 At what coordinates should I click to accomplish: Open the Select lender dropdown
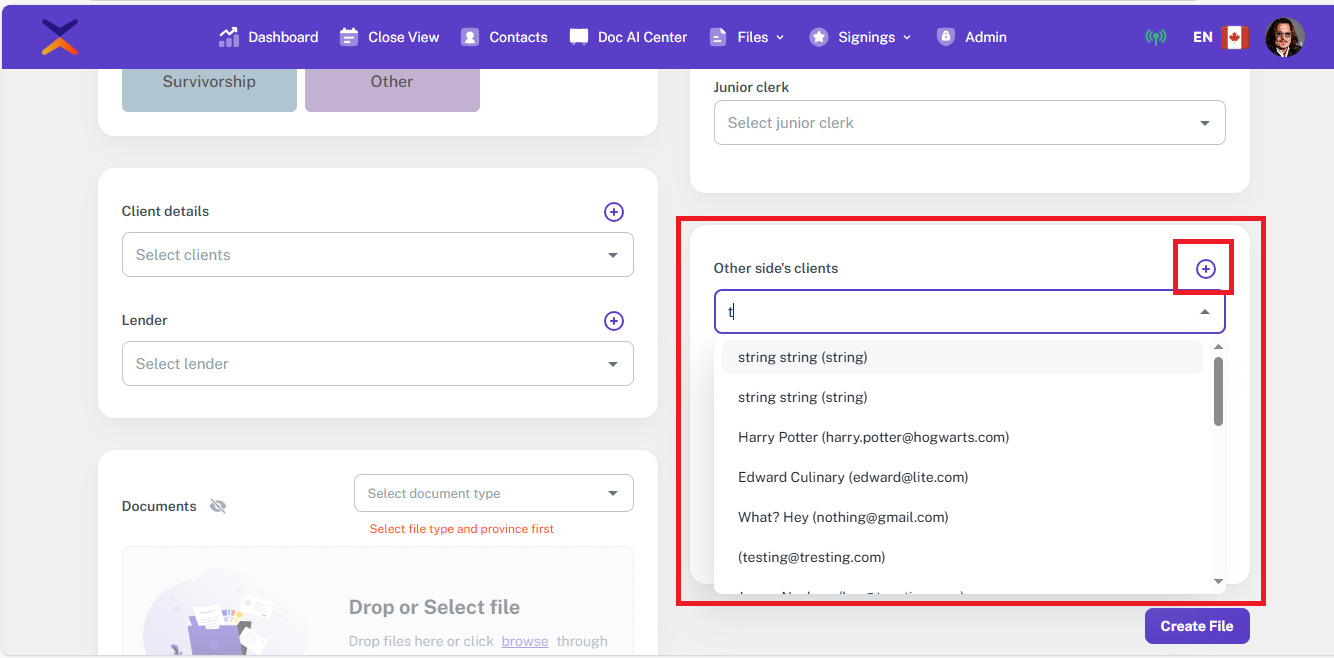pos(377,364)
